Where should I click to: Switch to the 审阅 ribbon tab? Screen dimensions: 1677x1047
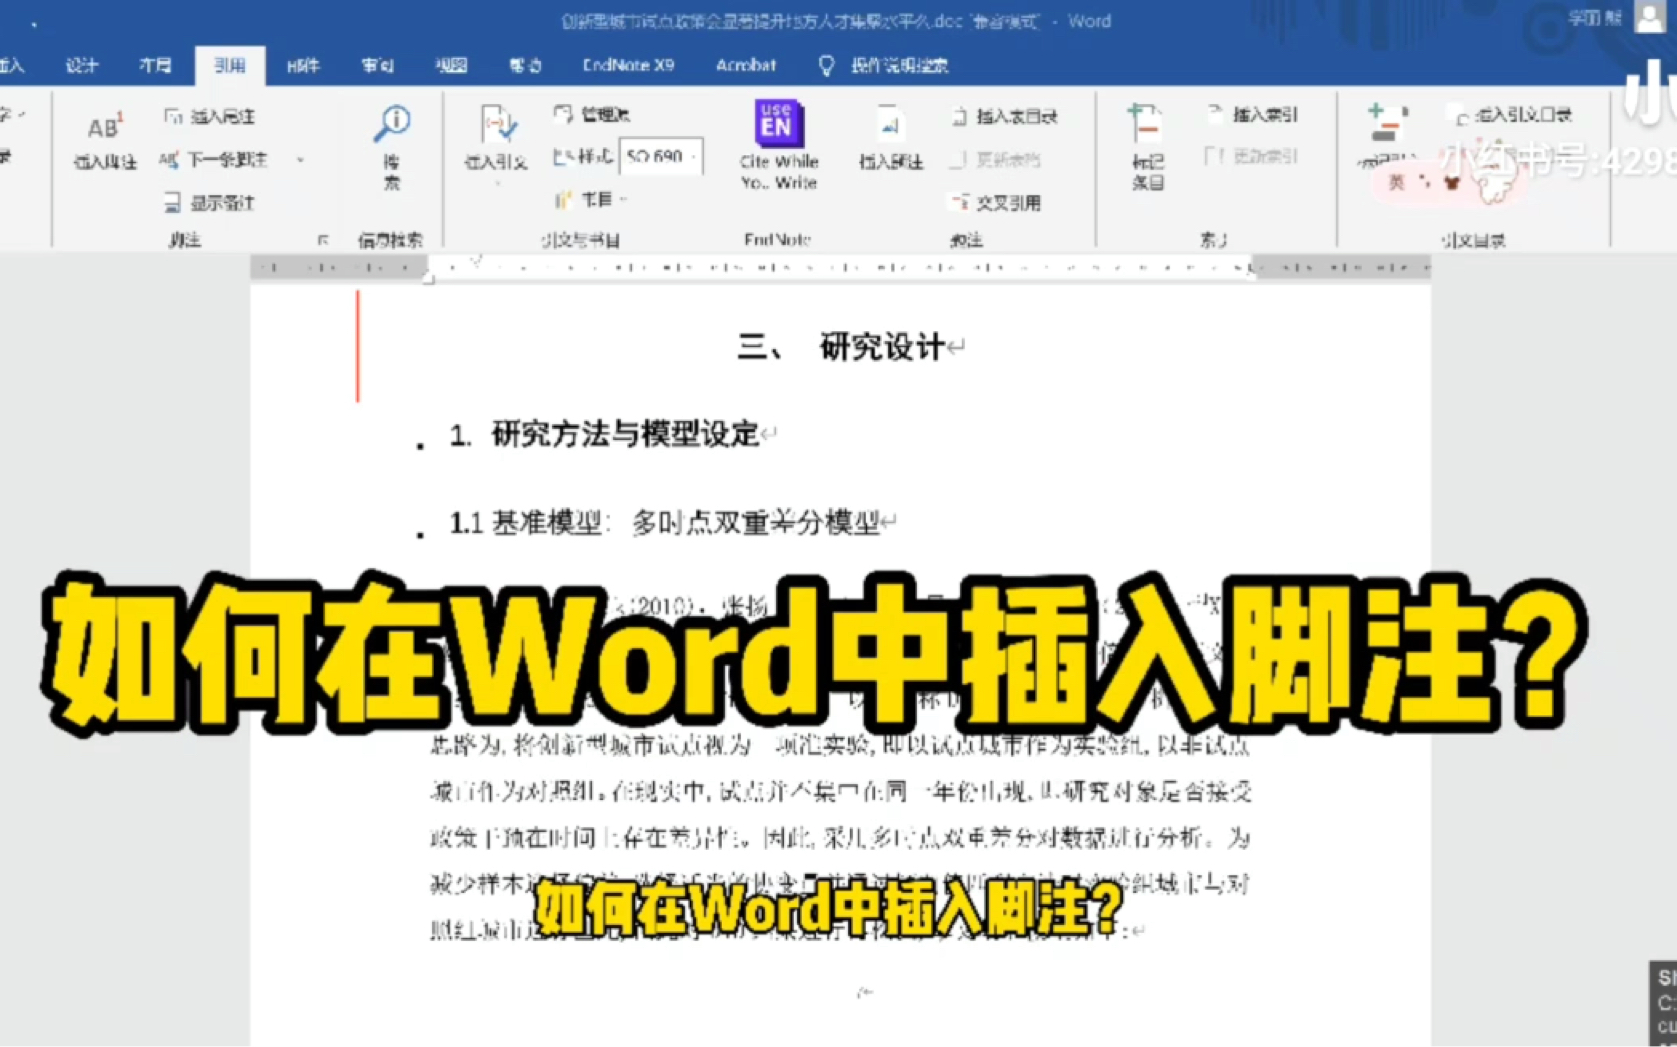point(377,65)
